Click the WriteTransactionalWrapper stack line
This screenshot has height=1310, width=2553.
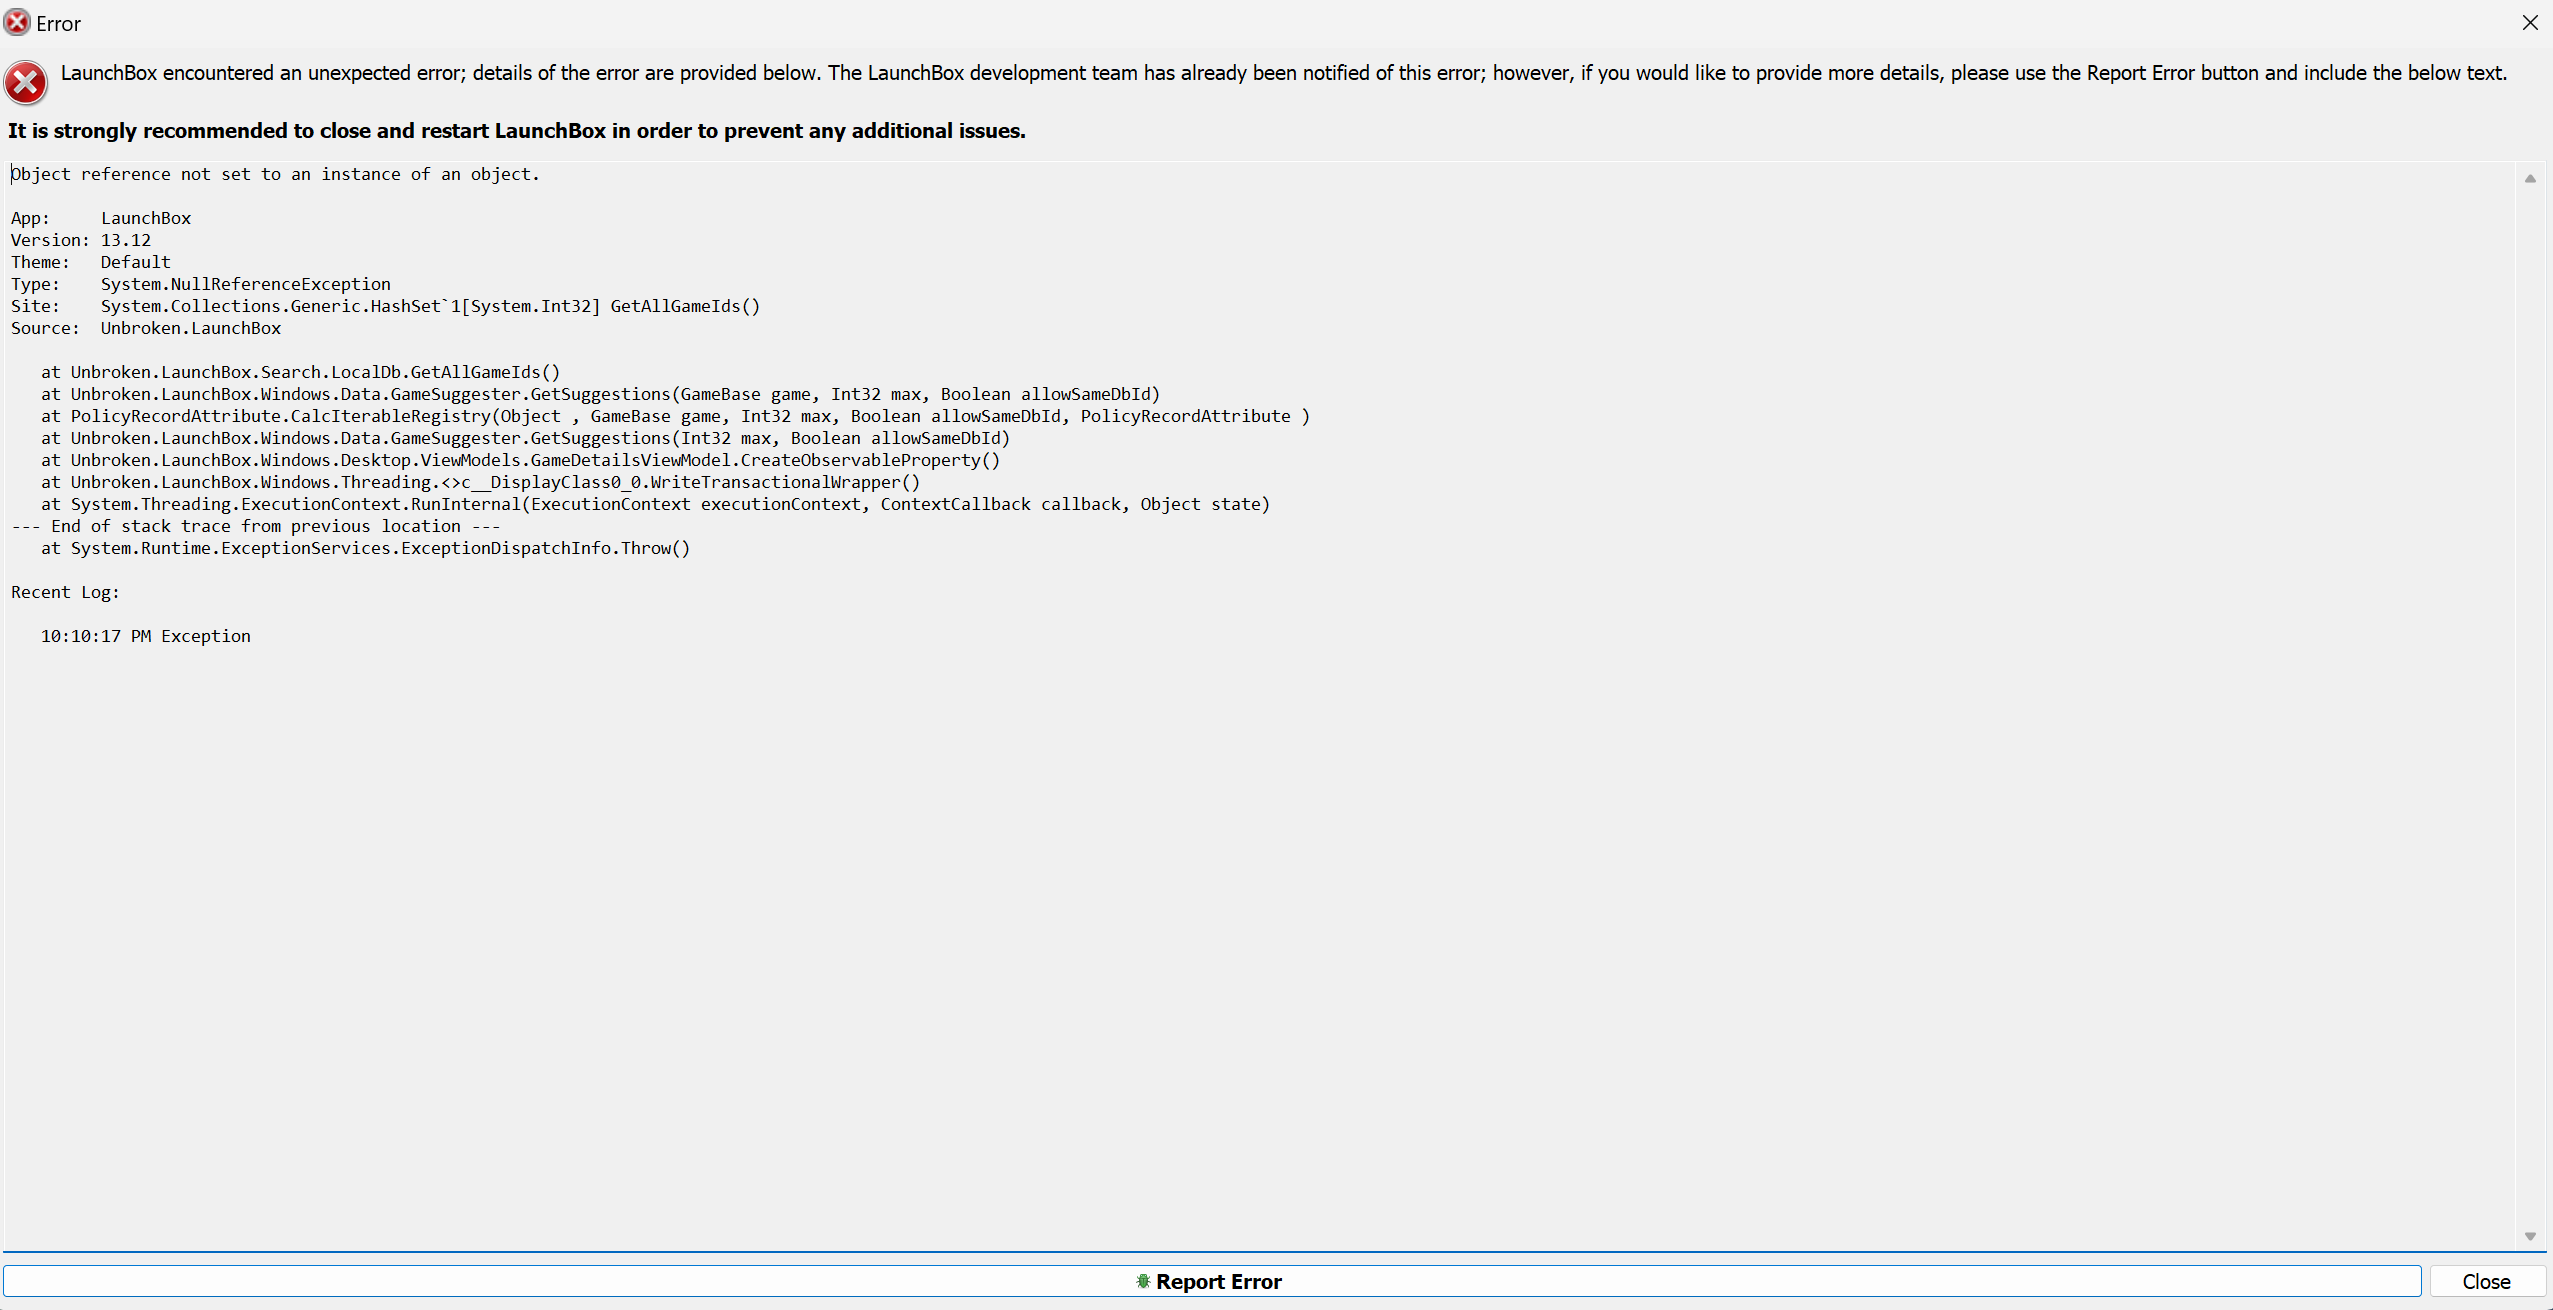click(x=480, y=482)
